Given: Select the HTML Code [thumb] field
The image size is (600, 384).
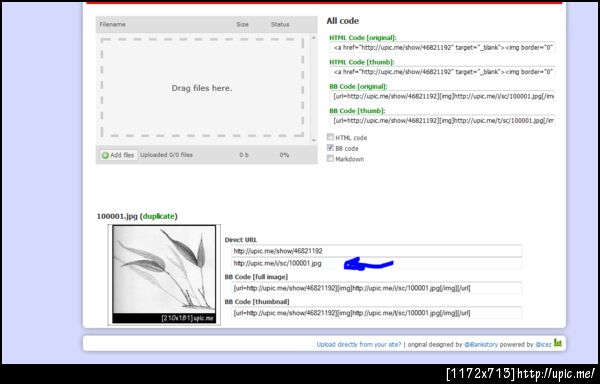Looking at the screenshot, I should click(x=442, y=72).
